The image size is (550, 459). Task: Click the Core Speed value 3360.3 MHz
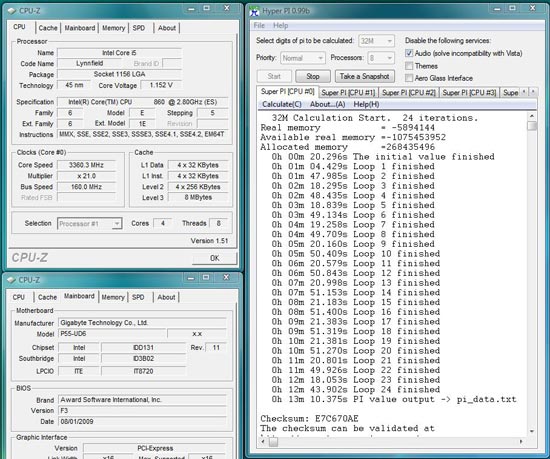point(86,165)
